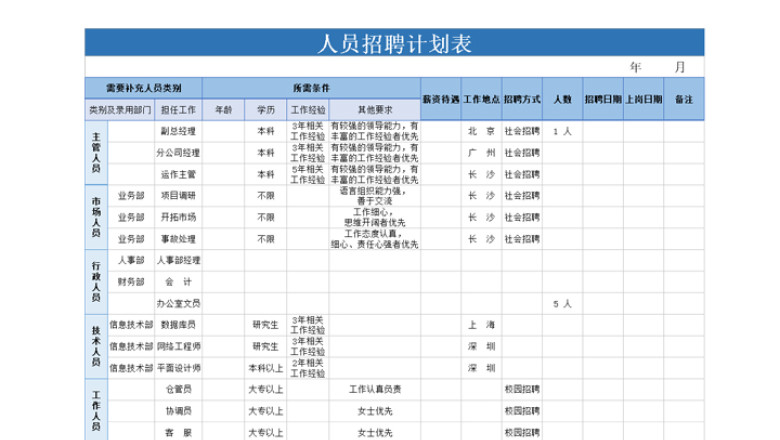Click the 上岗日期 column header

point(643,99)
